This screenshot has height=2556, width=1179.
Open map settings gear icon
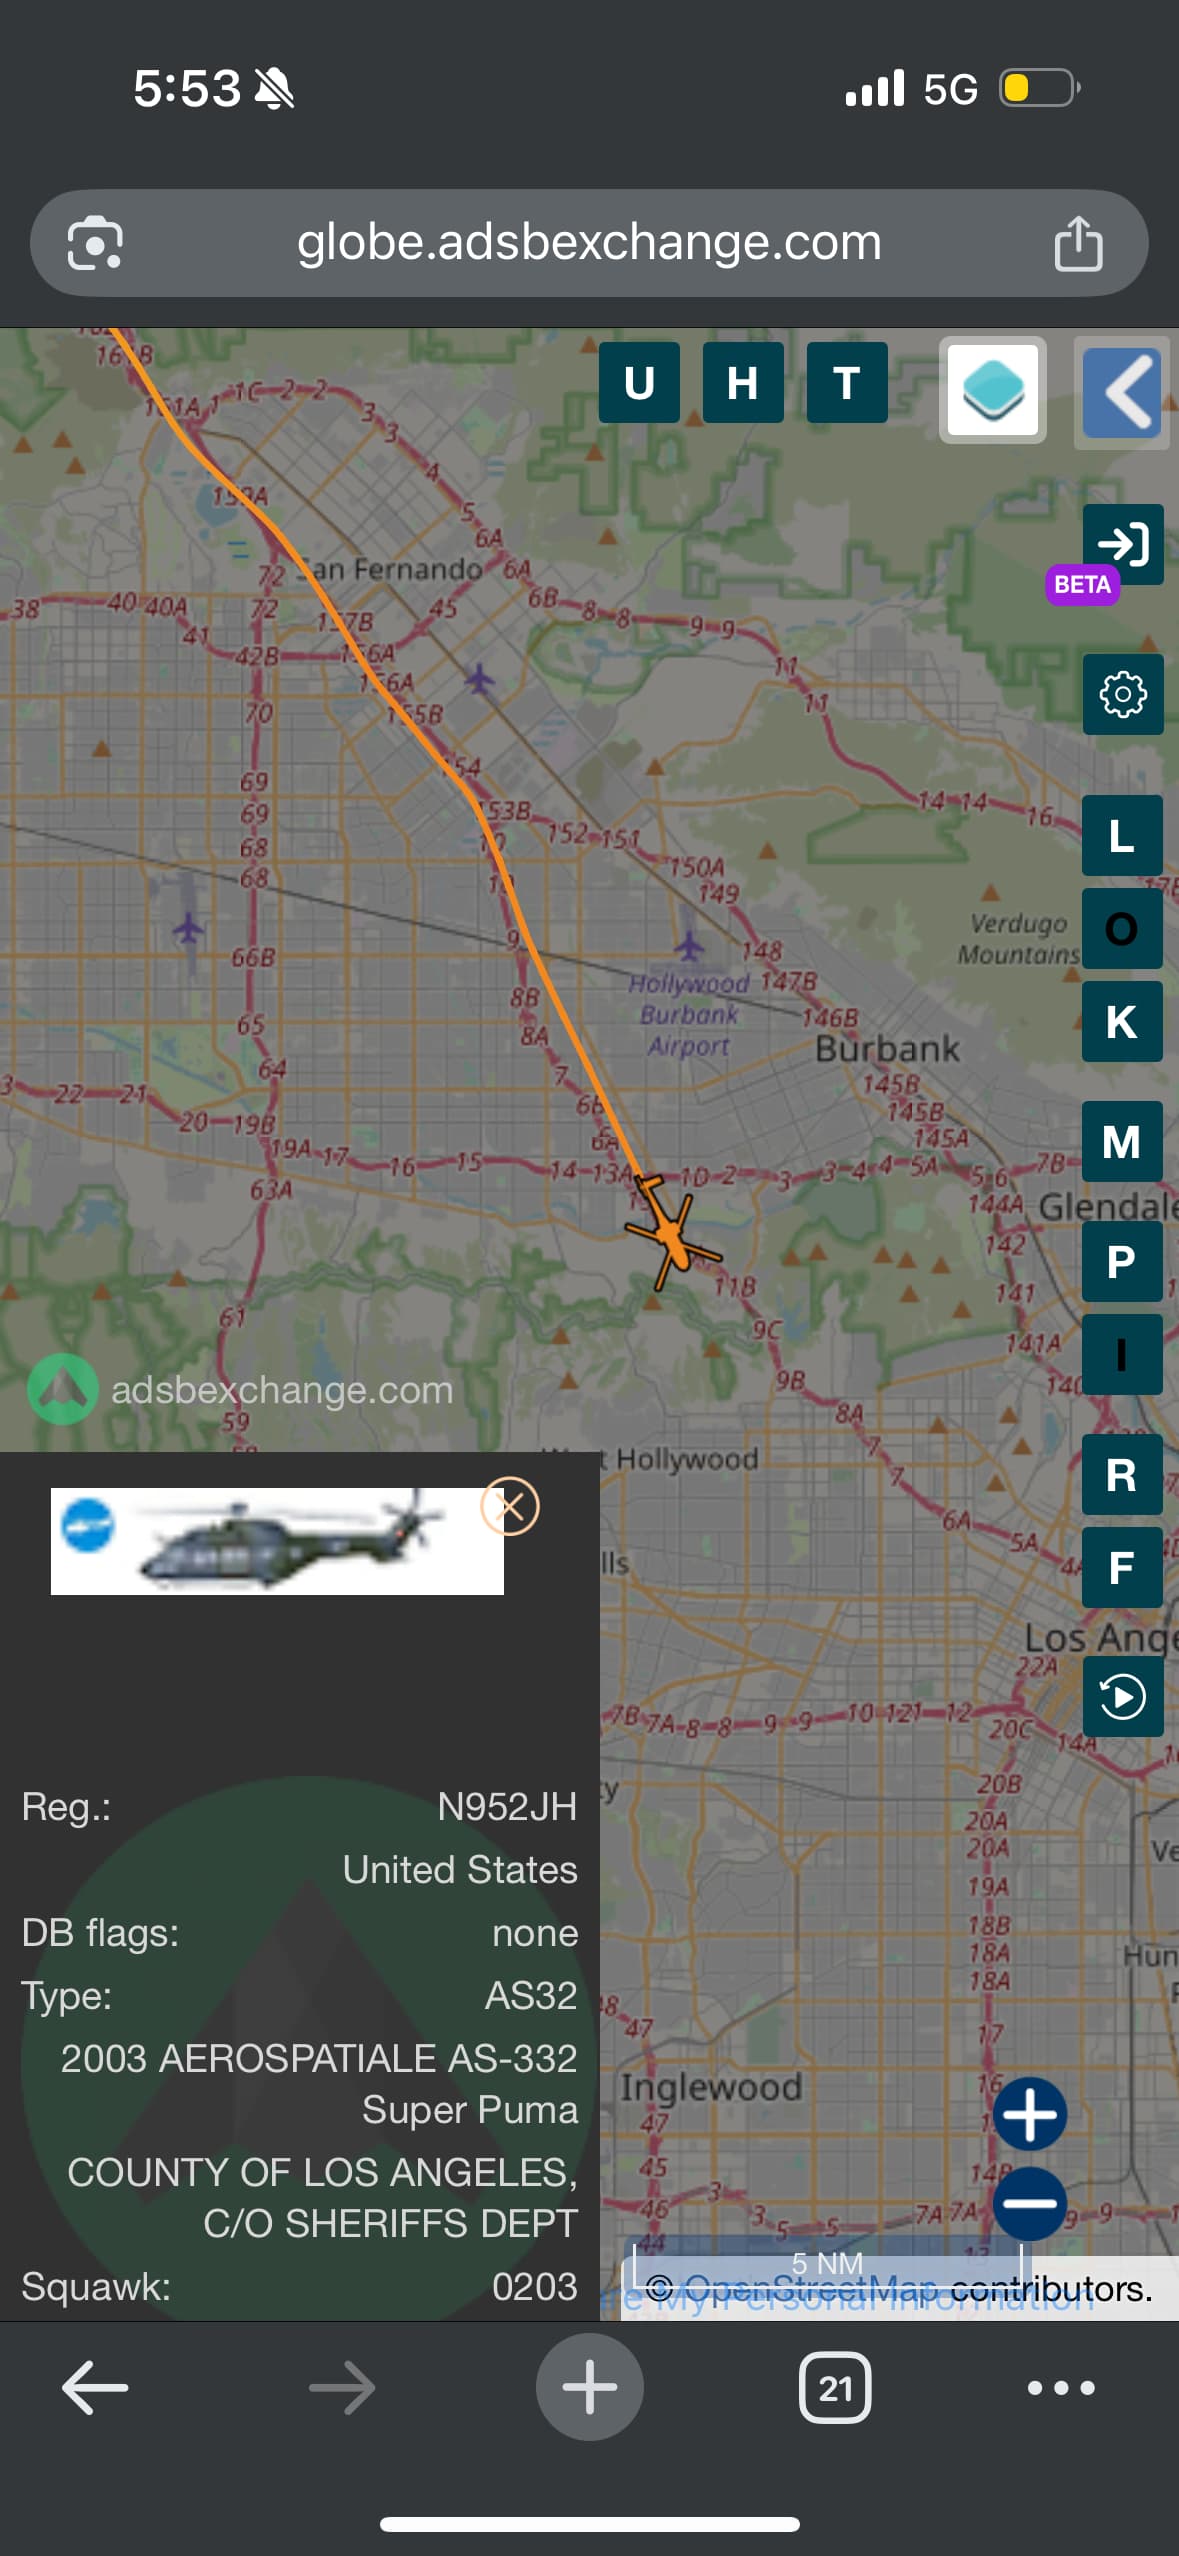click(x=1122, y=694)
